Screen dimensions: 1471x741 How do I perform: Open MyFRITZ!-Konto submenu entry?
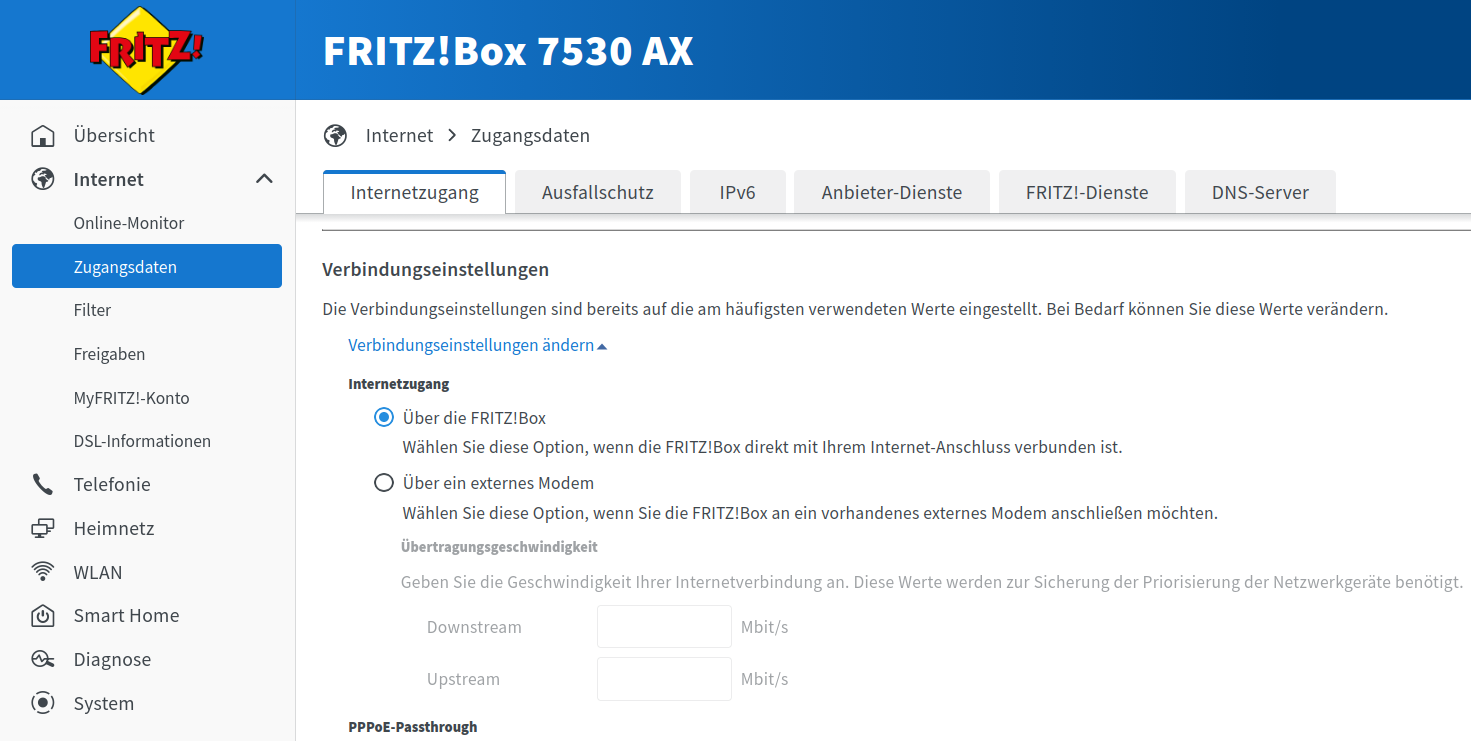tap(131, 398)
